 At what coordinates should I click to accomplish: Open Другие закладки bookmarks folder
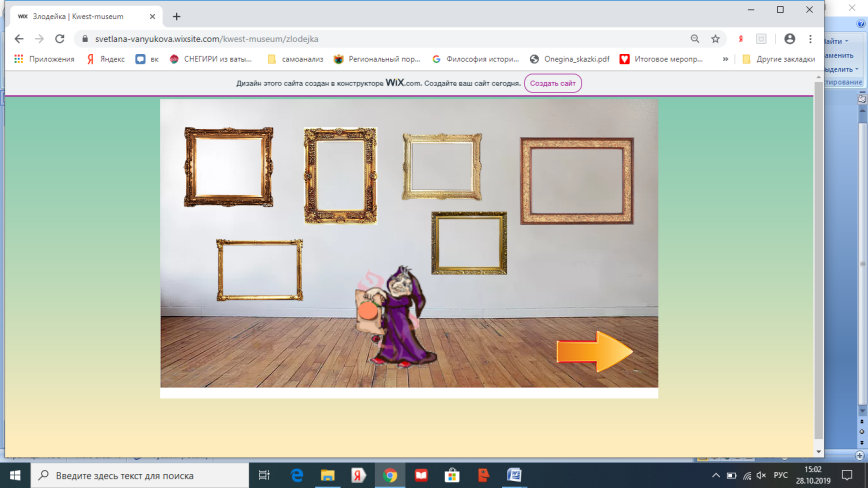(778, 59)
